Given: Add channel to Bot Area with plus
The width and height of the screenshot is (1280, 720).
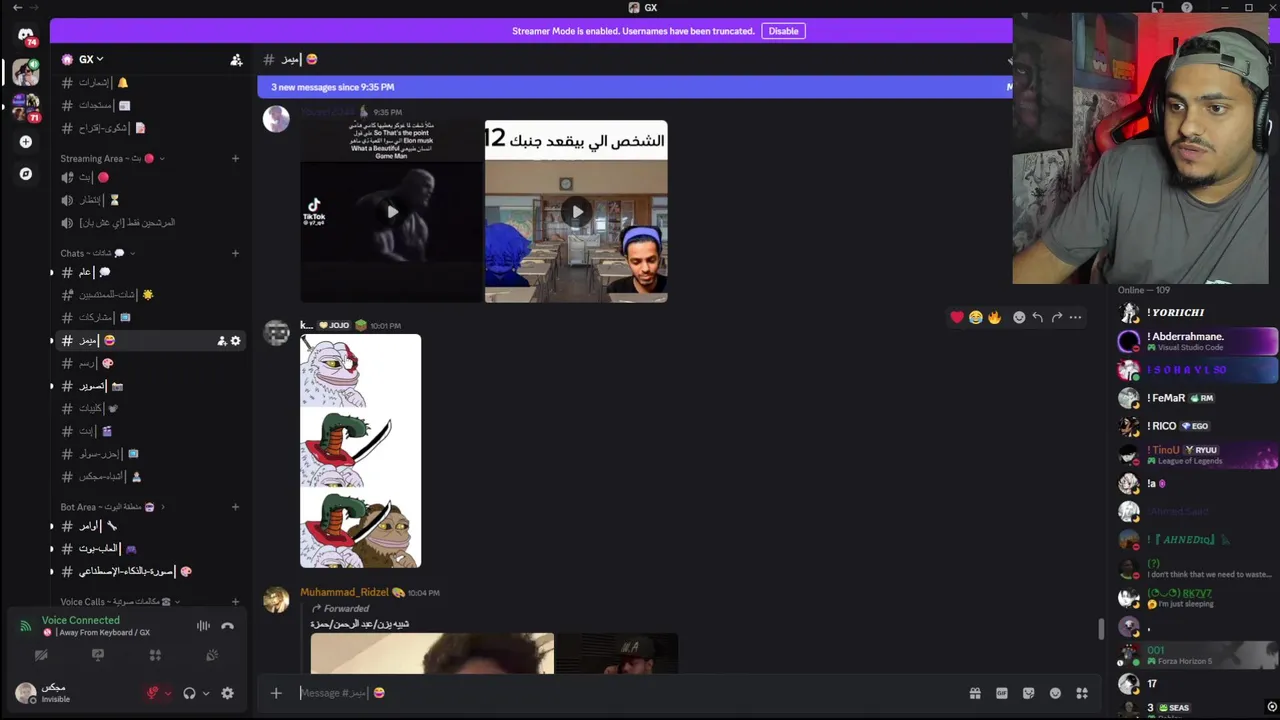Looking at the screenshot, I should [235, 507].
